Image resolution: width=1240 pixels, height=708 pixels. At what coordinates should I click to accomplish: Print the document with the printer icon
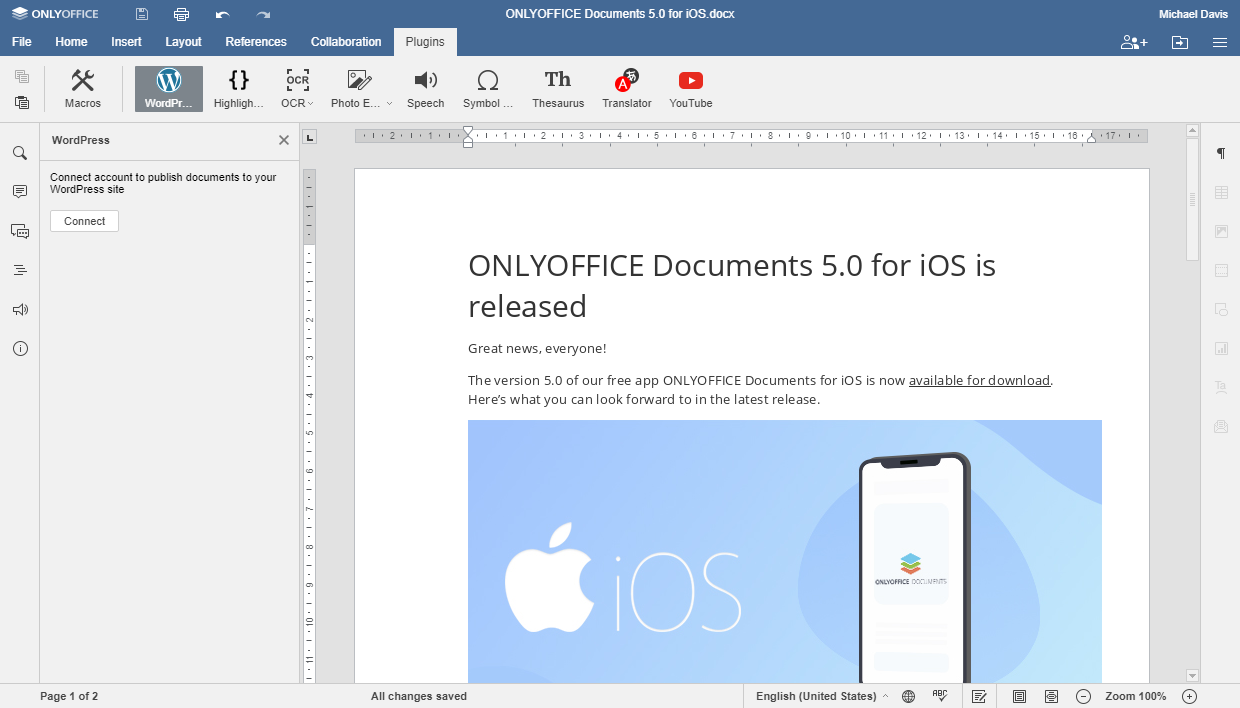(181, 14)
